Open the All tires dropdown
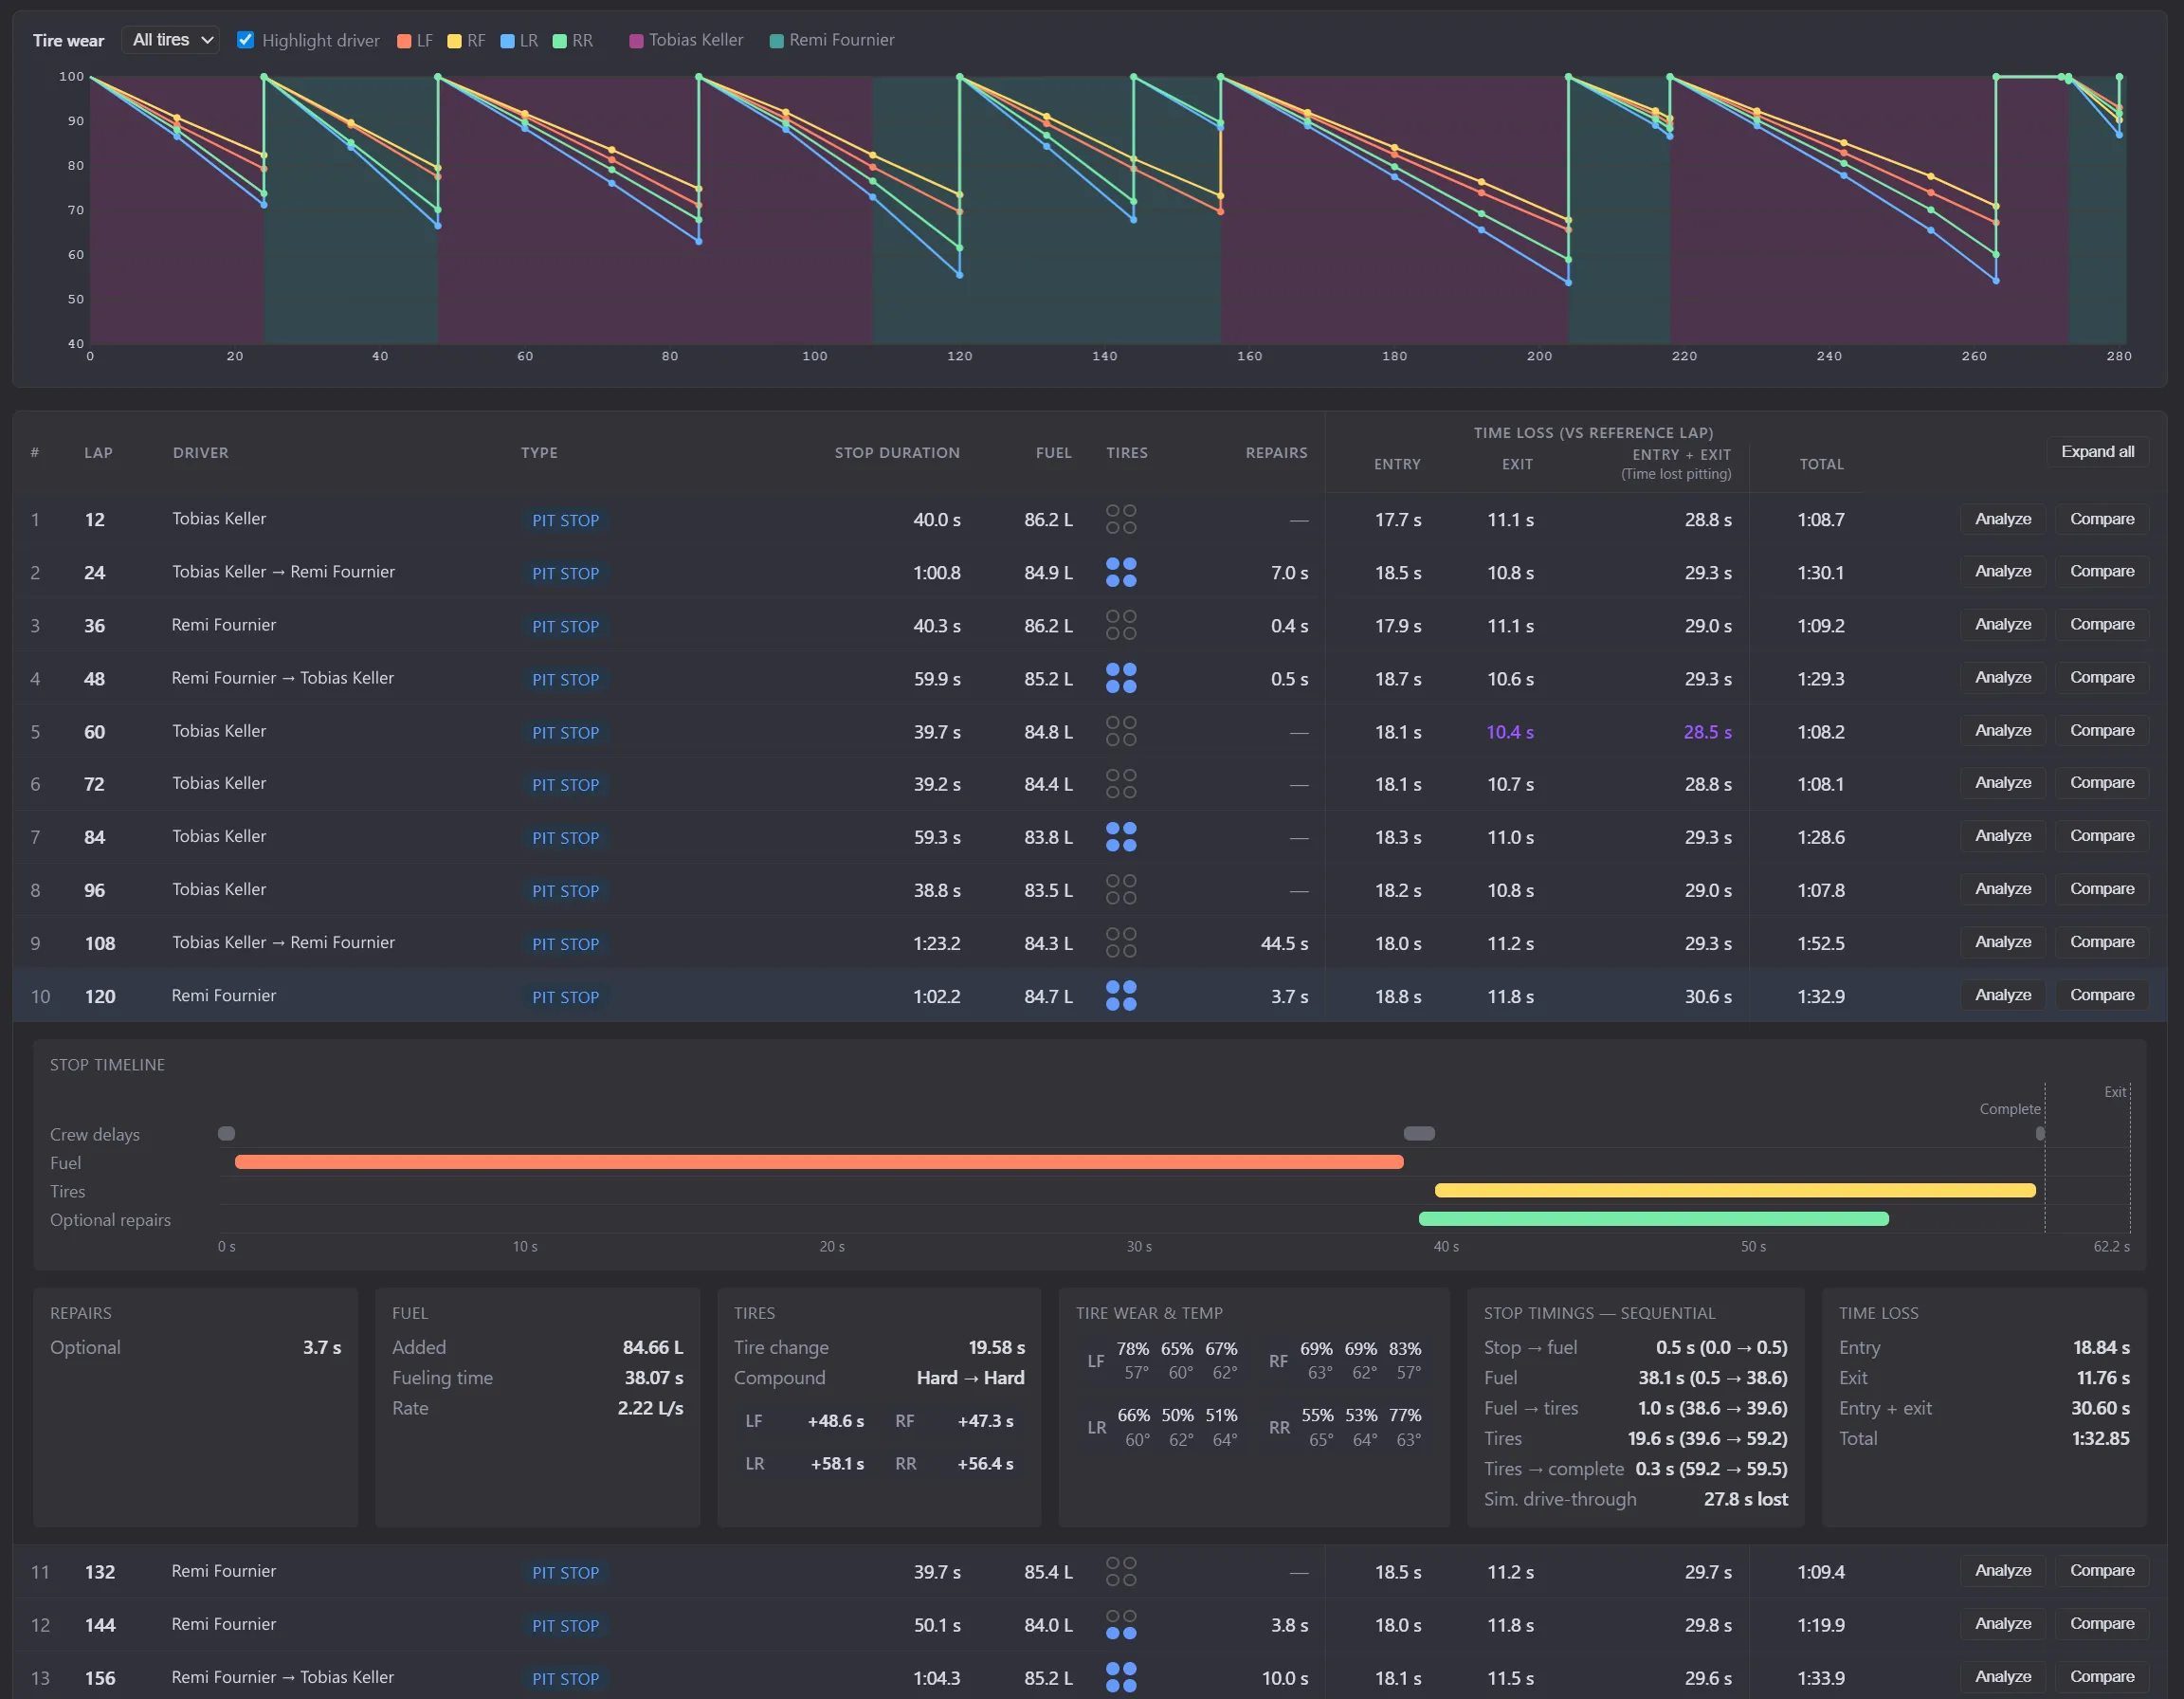2184x1699 pixels. point(171,40)
